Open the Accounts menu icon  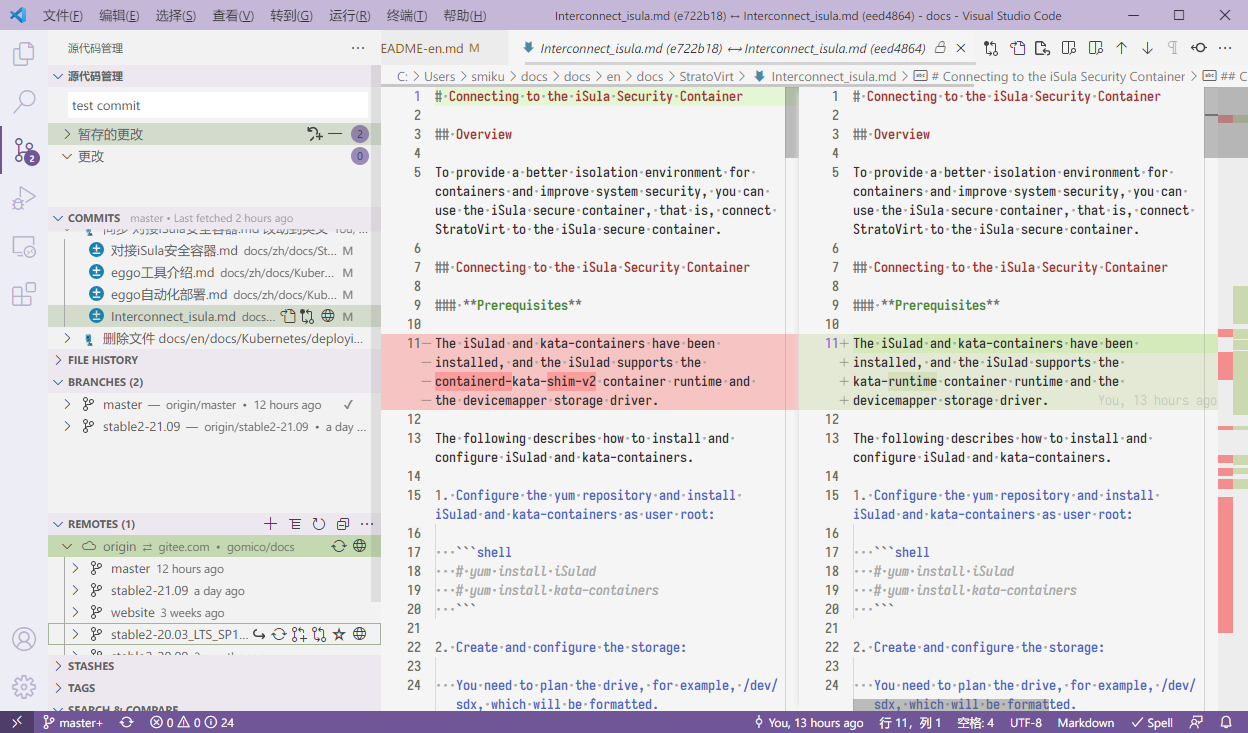[x=24, y=639]
